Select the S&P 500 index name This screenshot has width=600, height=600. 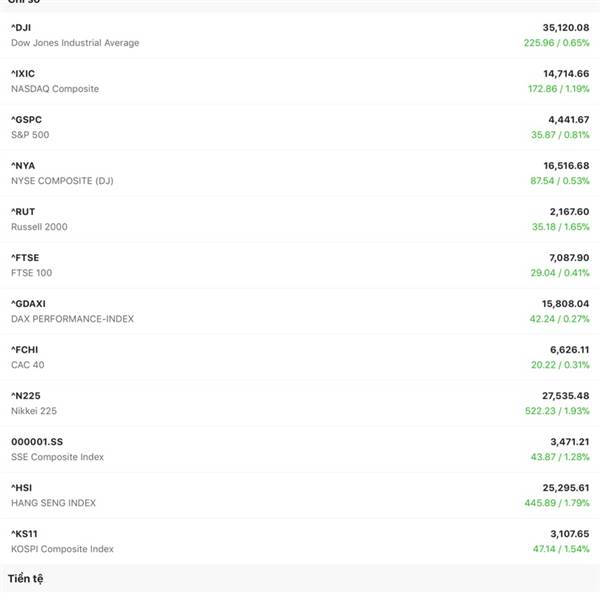coord(30,135)
